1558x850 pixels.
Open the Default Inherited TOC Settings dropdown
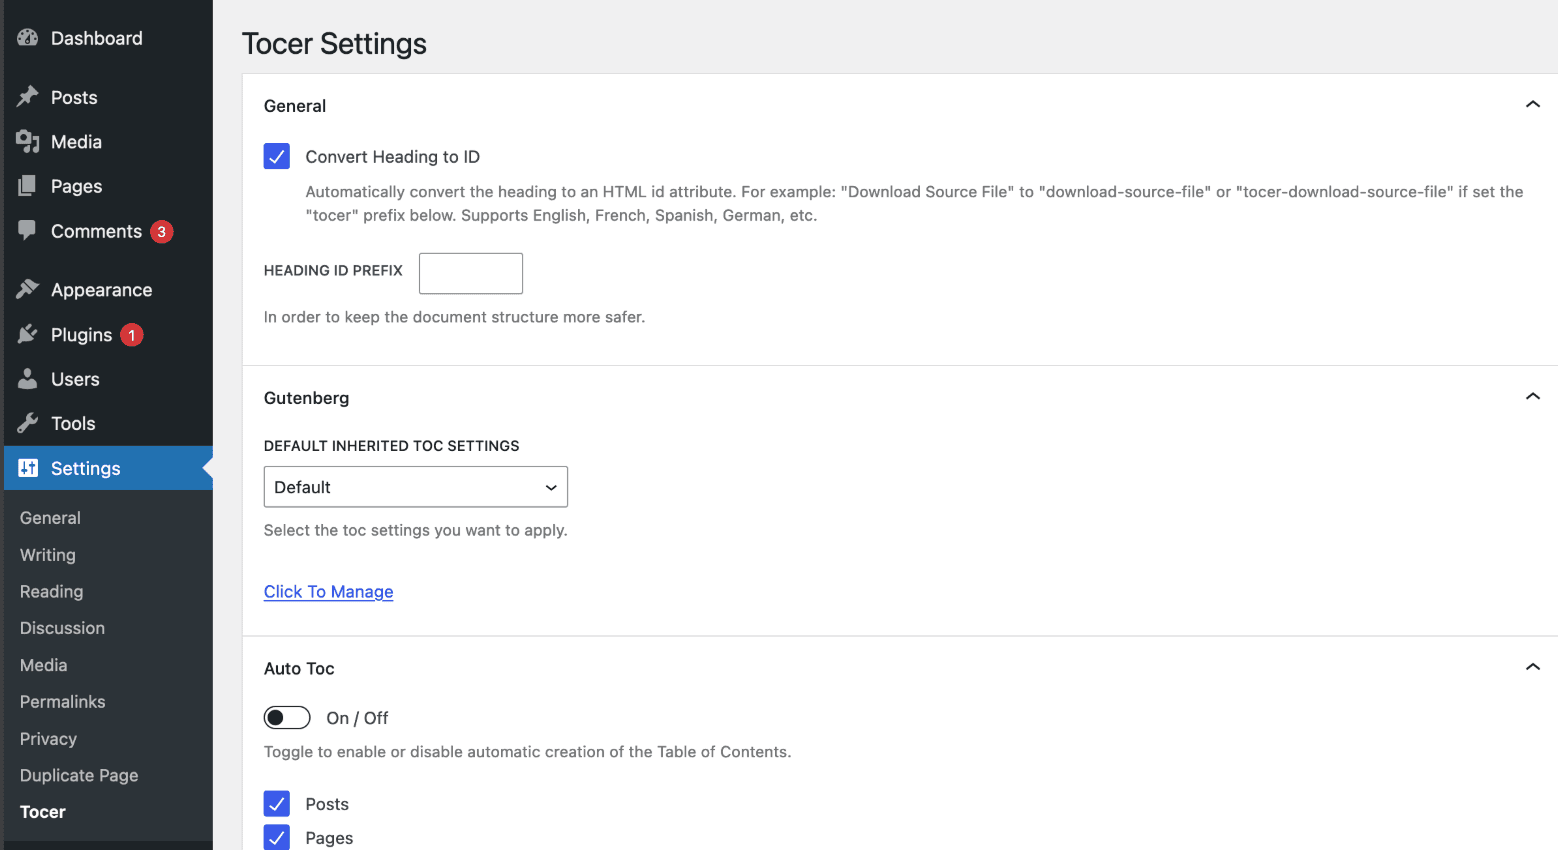pos(415,487)
